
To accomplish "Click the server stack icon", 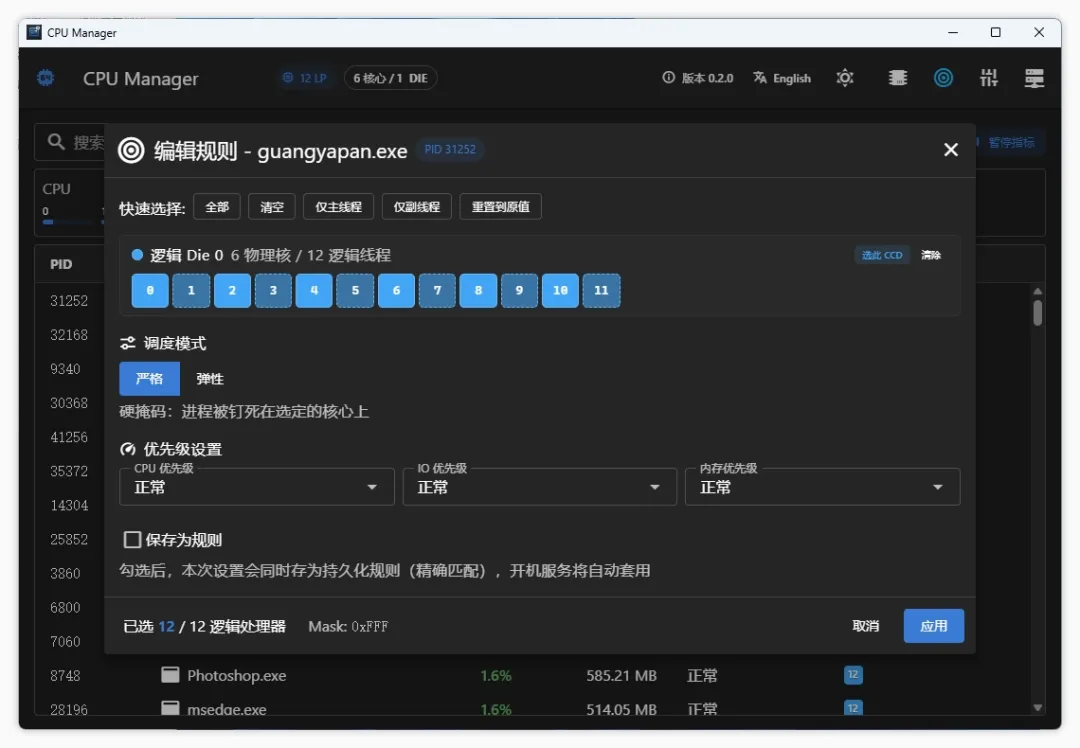I will (x=1034, y=78).
